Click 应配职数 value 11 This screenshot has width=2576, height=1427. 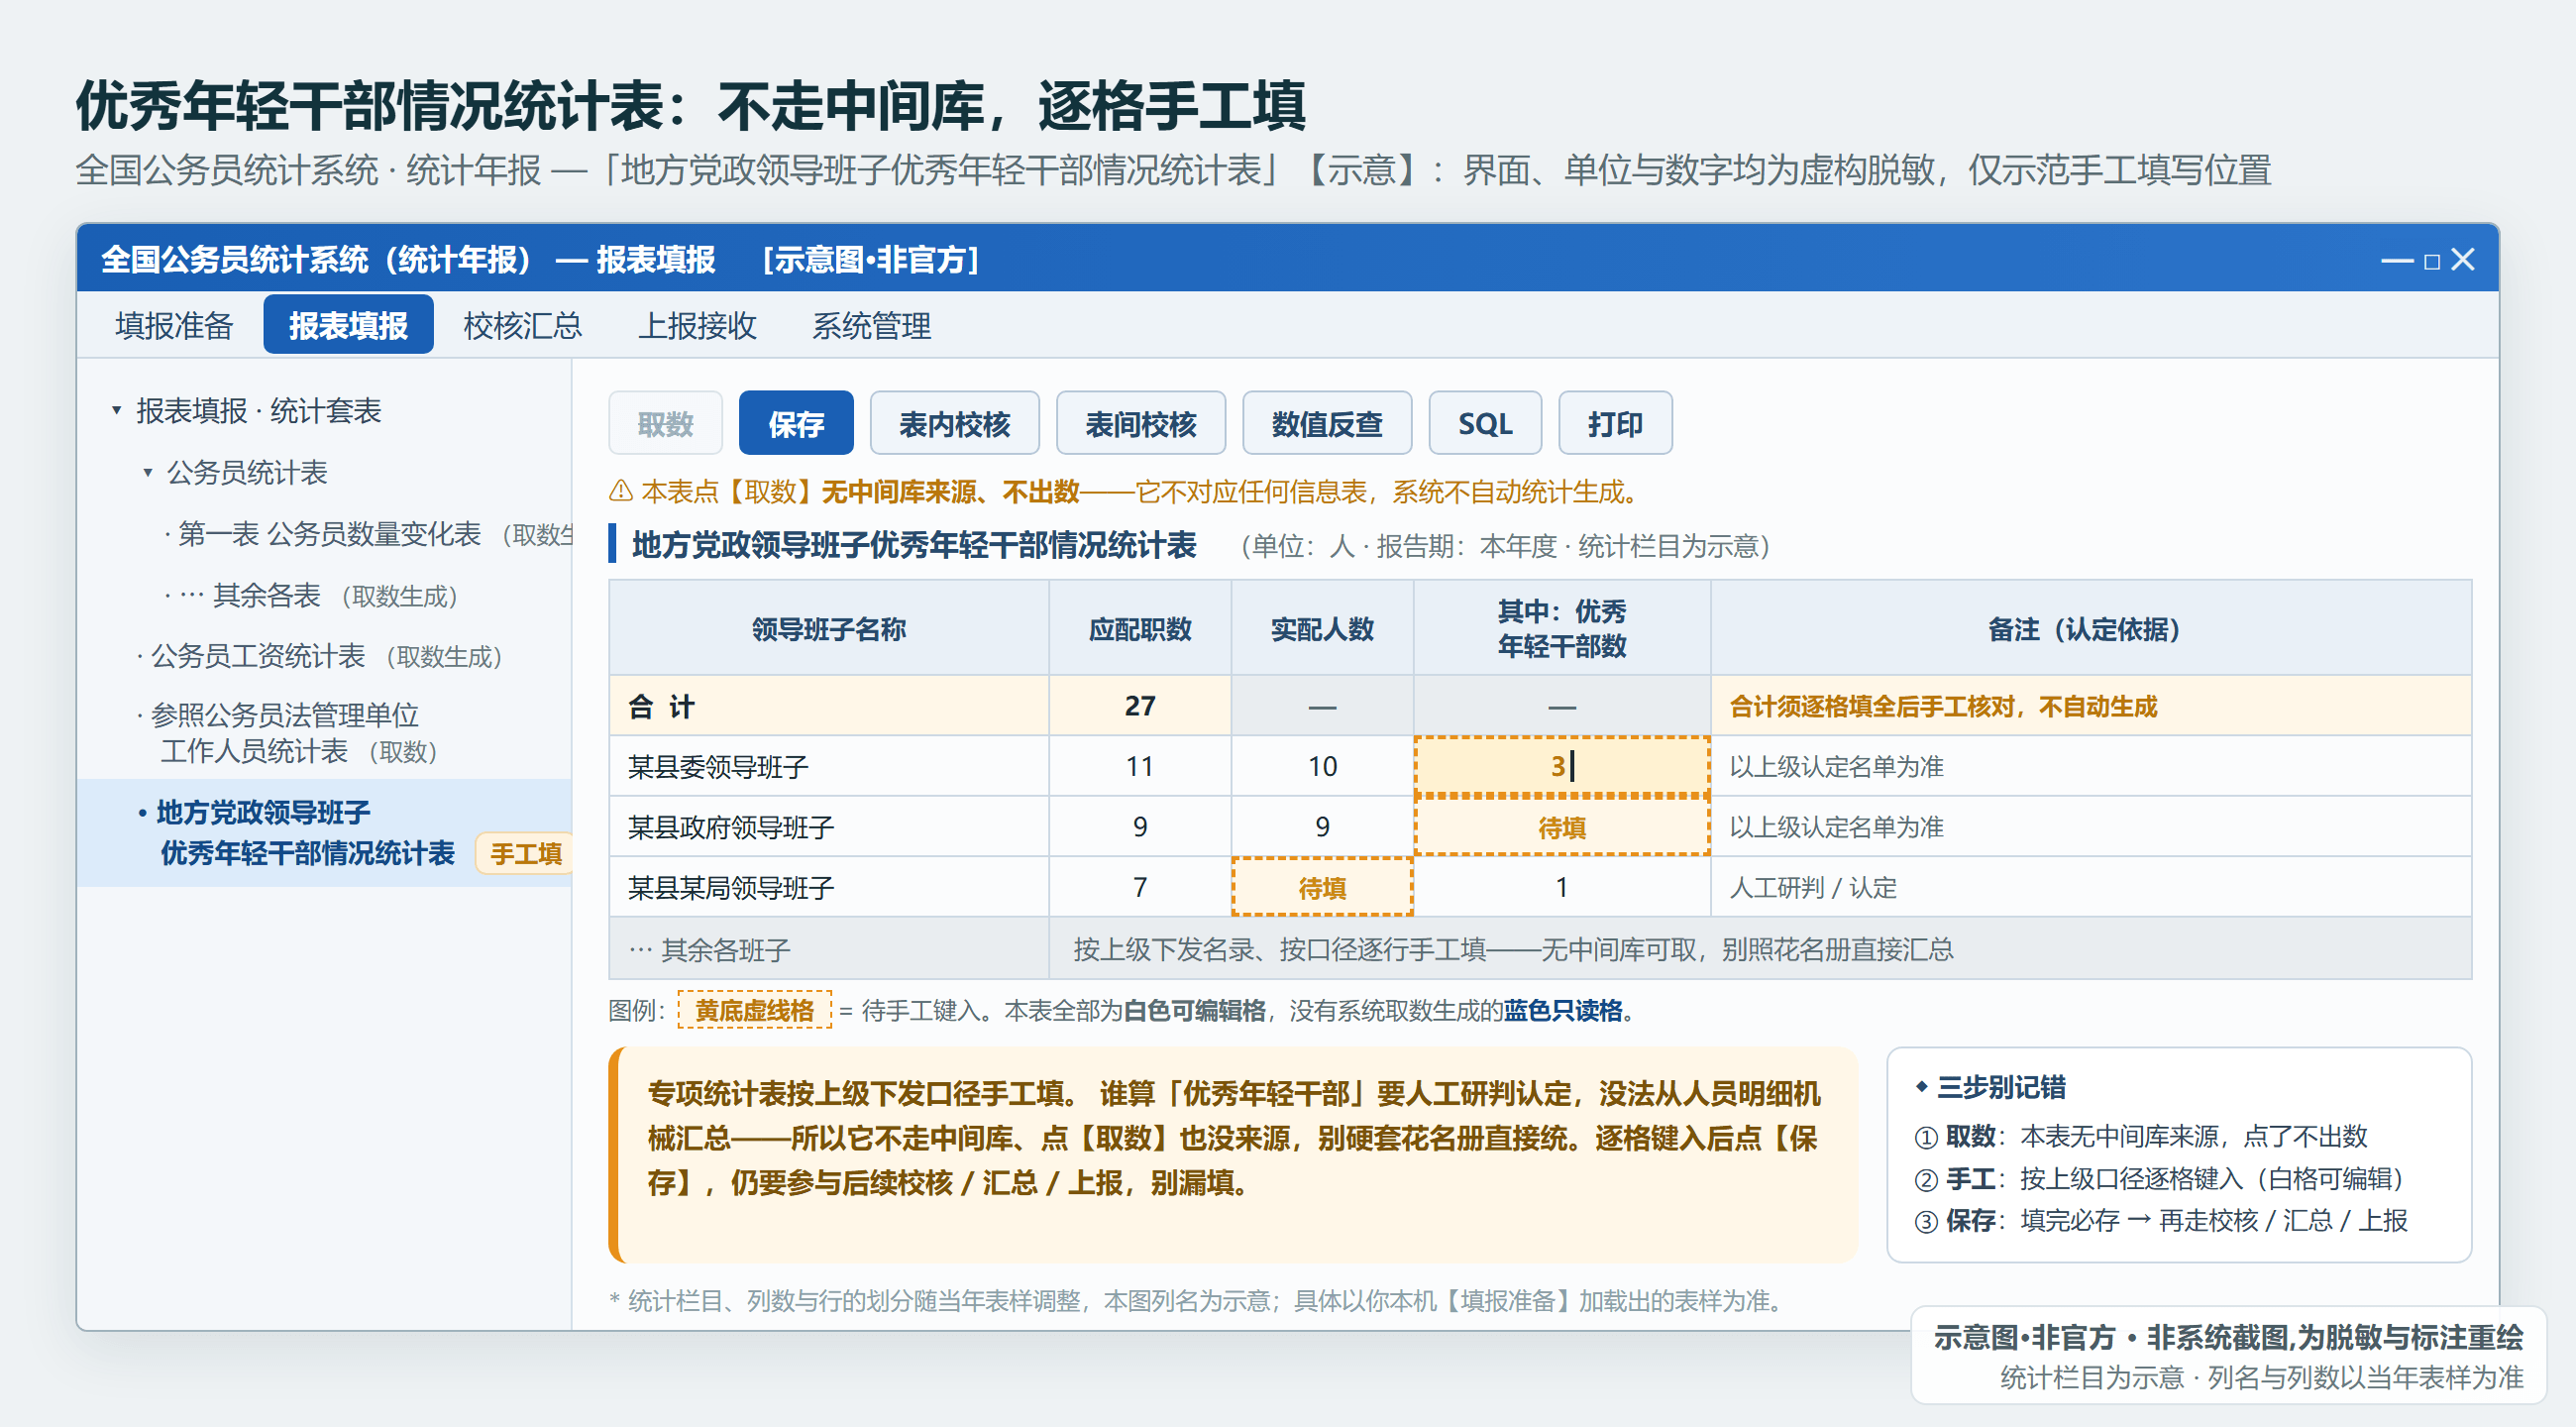1140,766
